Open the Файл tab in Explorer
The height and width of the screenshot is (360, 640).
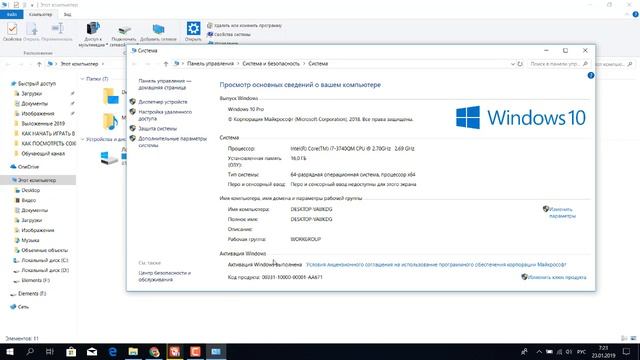tap(11, 14)
